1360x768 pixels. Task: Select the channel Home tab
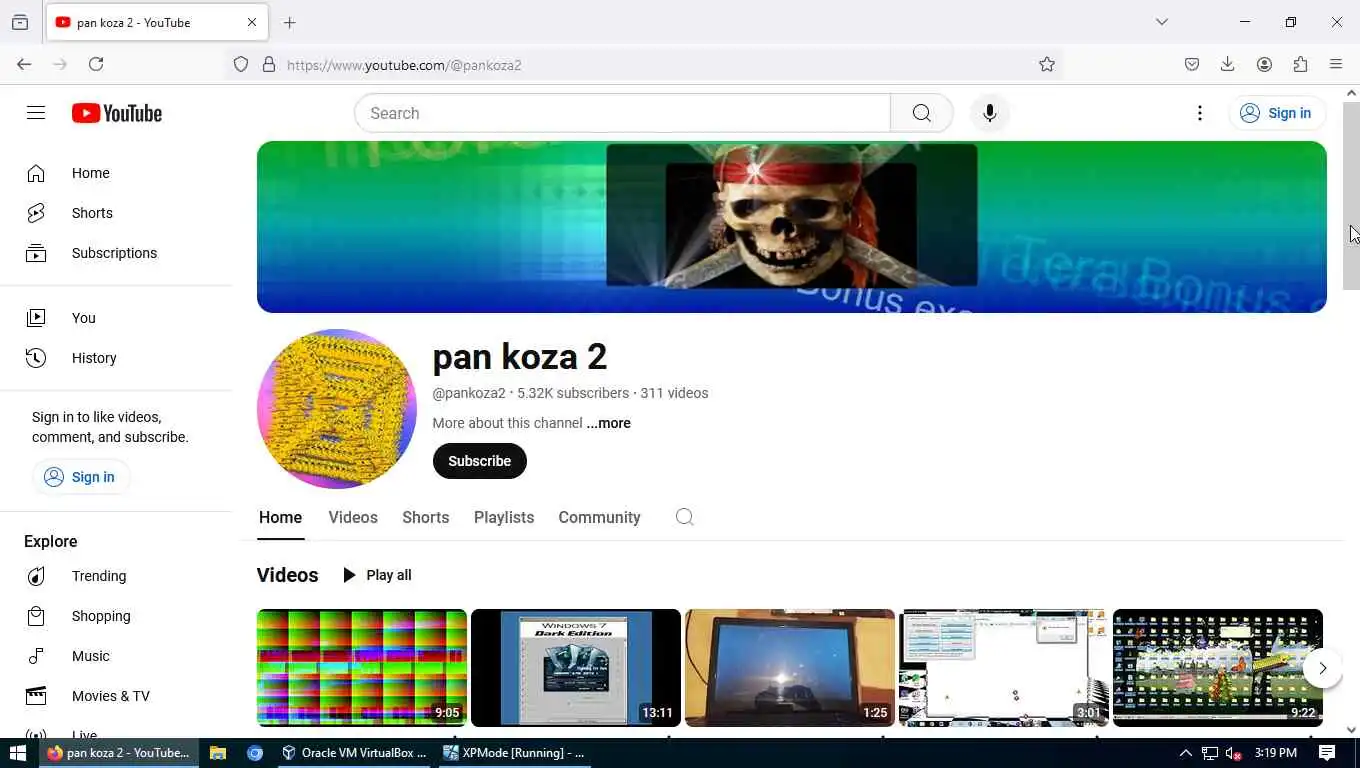(280, 517)
